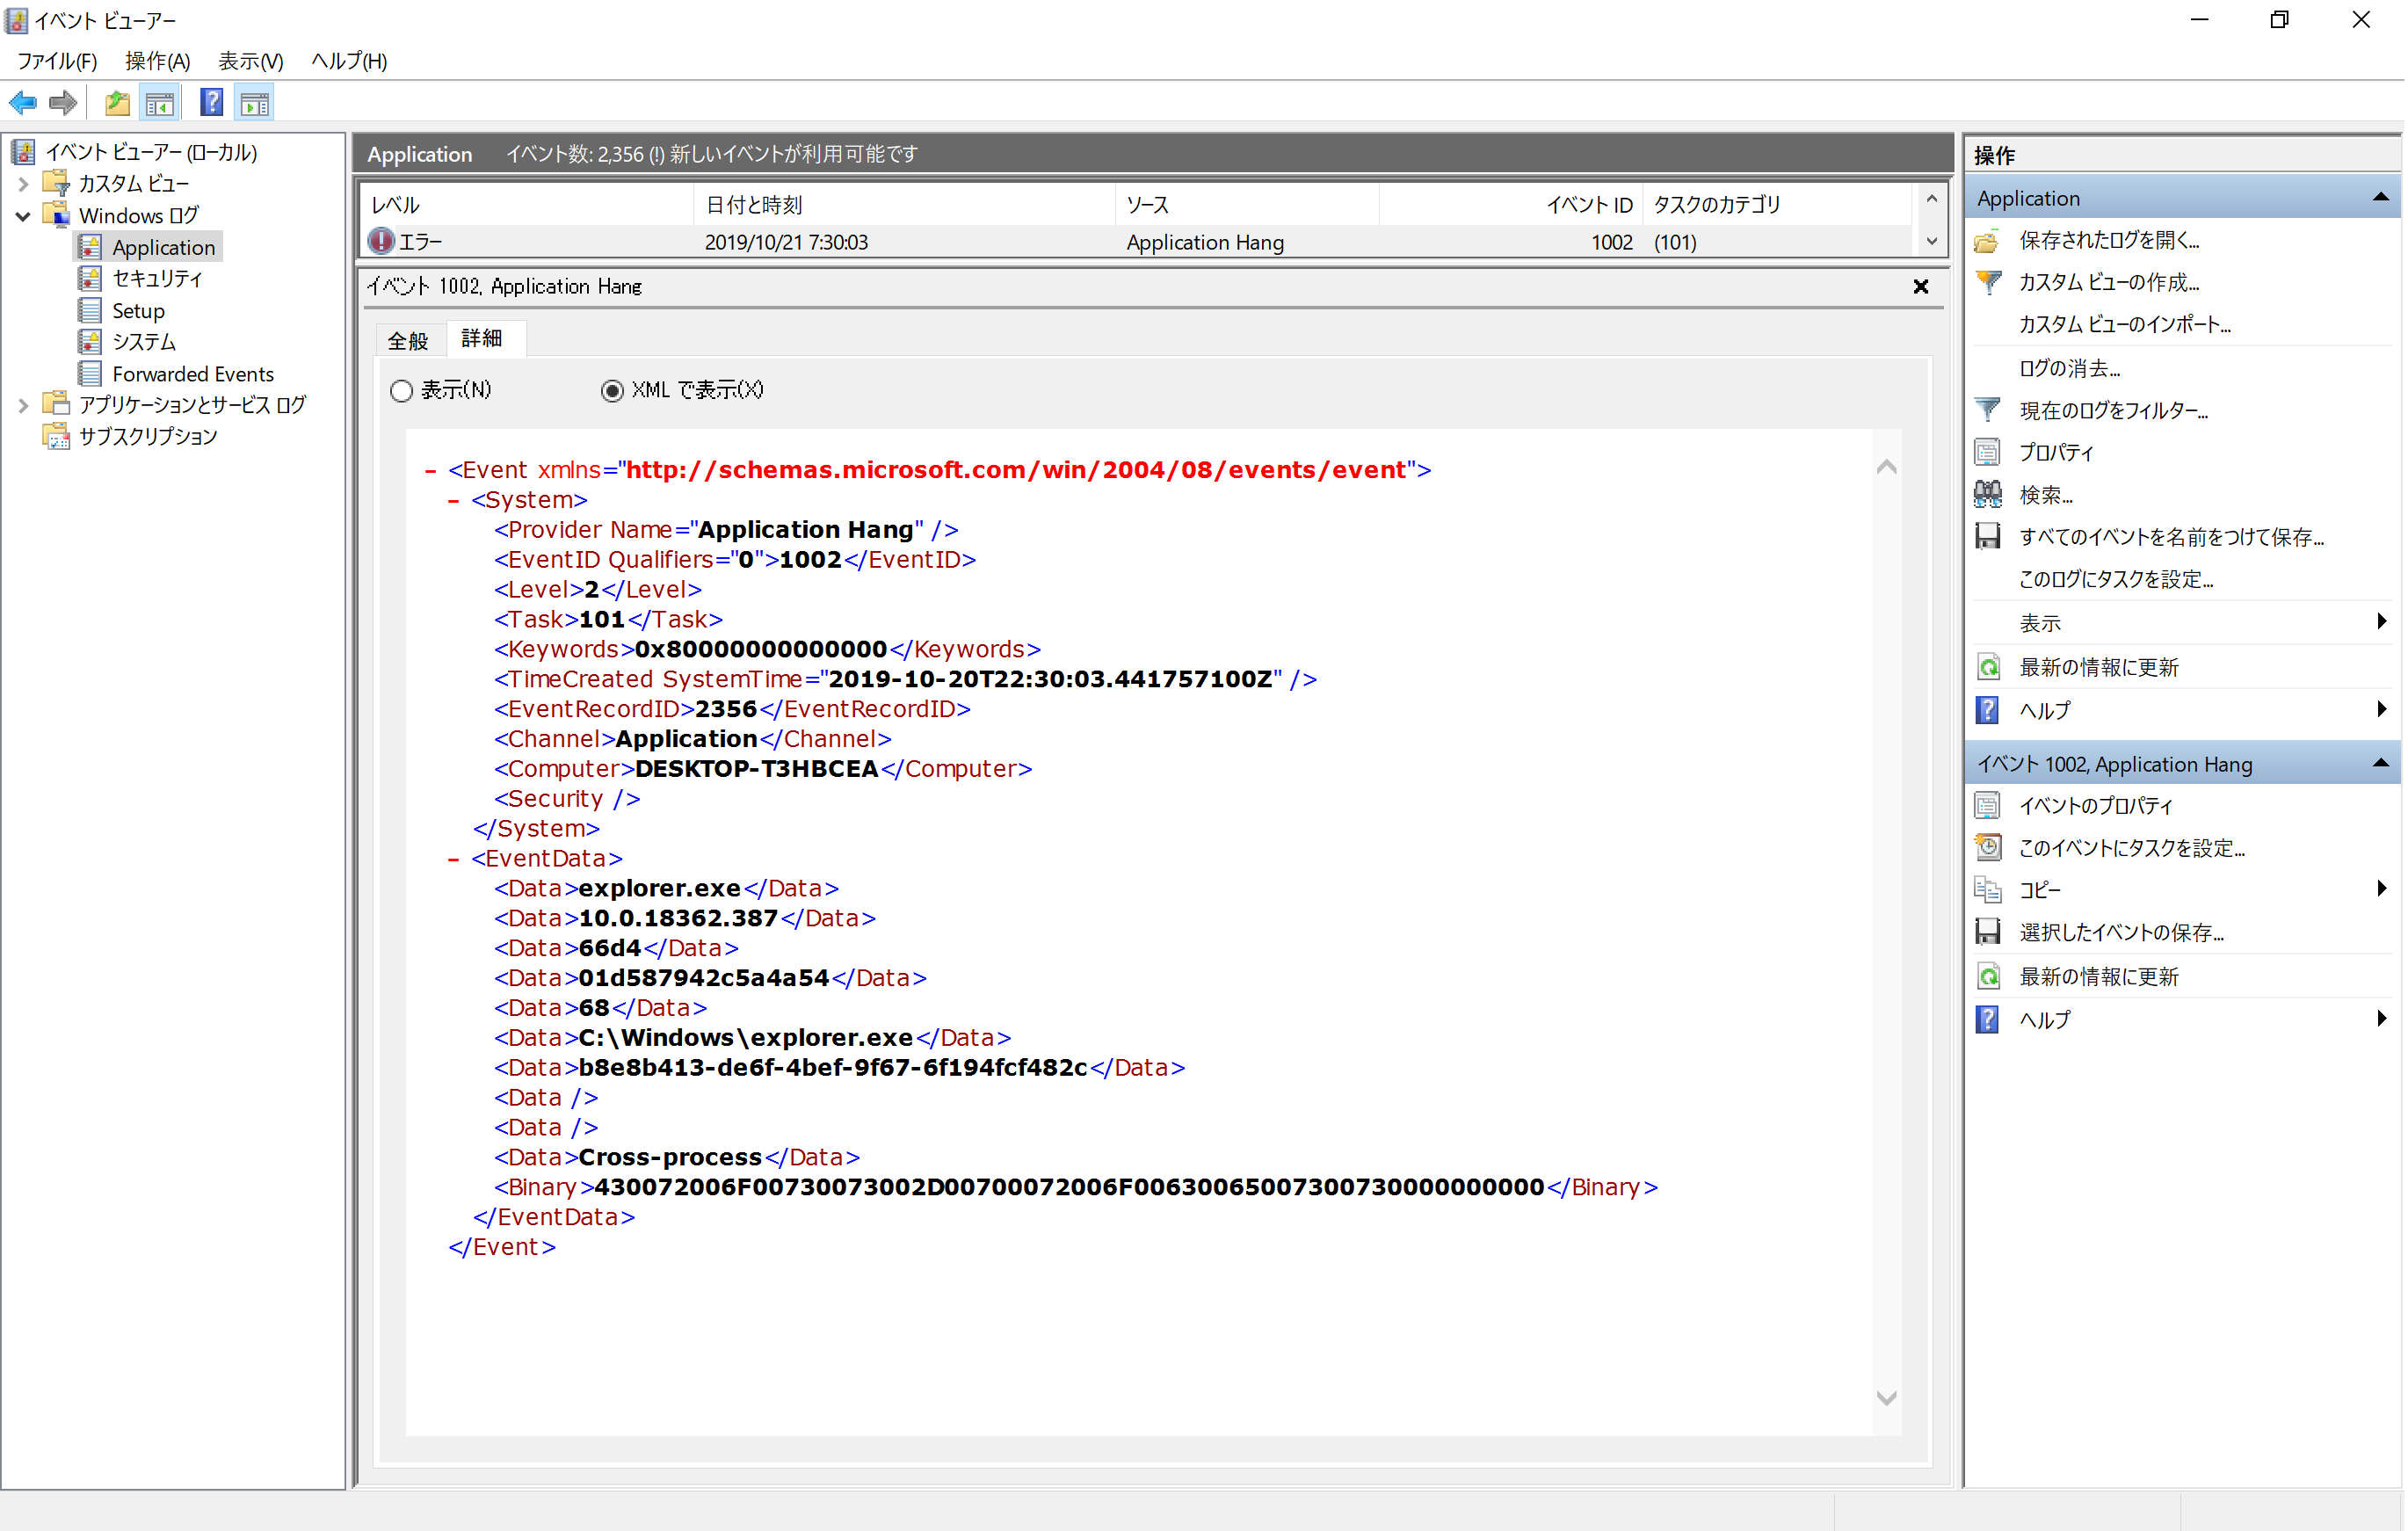
Task: Collapse the Windows ログ tree node
Action: pos(22,216)
